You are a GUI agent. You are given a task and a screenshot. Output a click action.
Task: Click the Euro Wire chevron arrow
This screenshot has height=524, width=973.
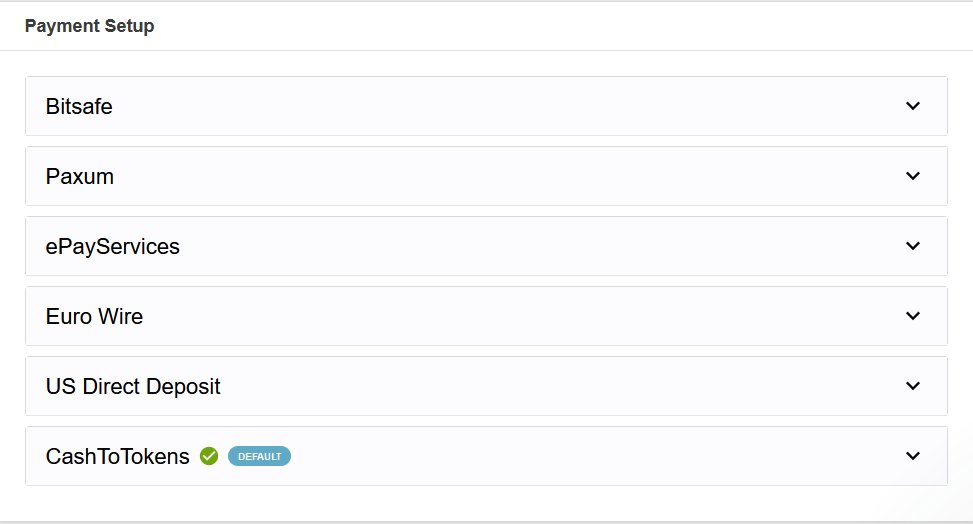(x=912, y=316)
